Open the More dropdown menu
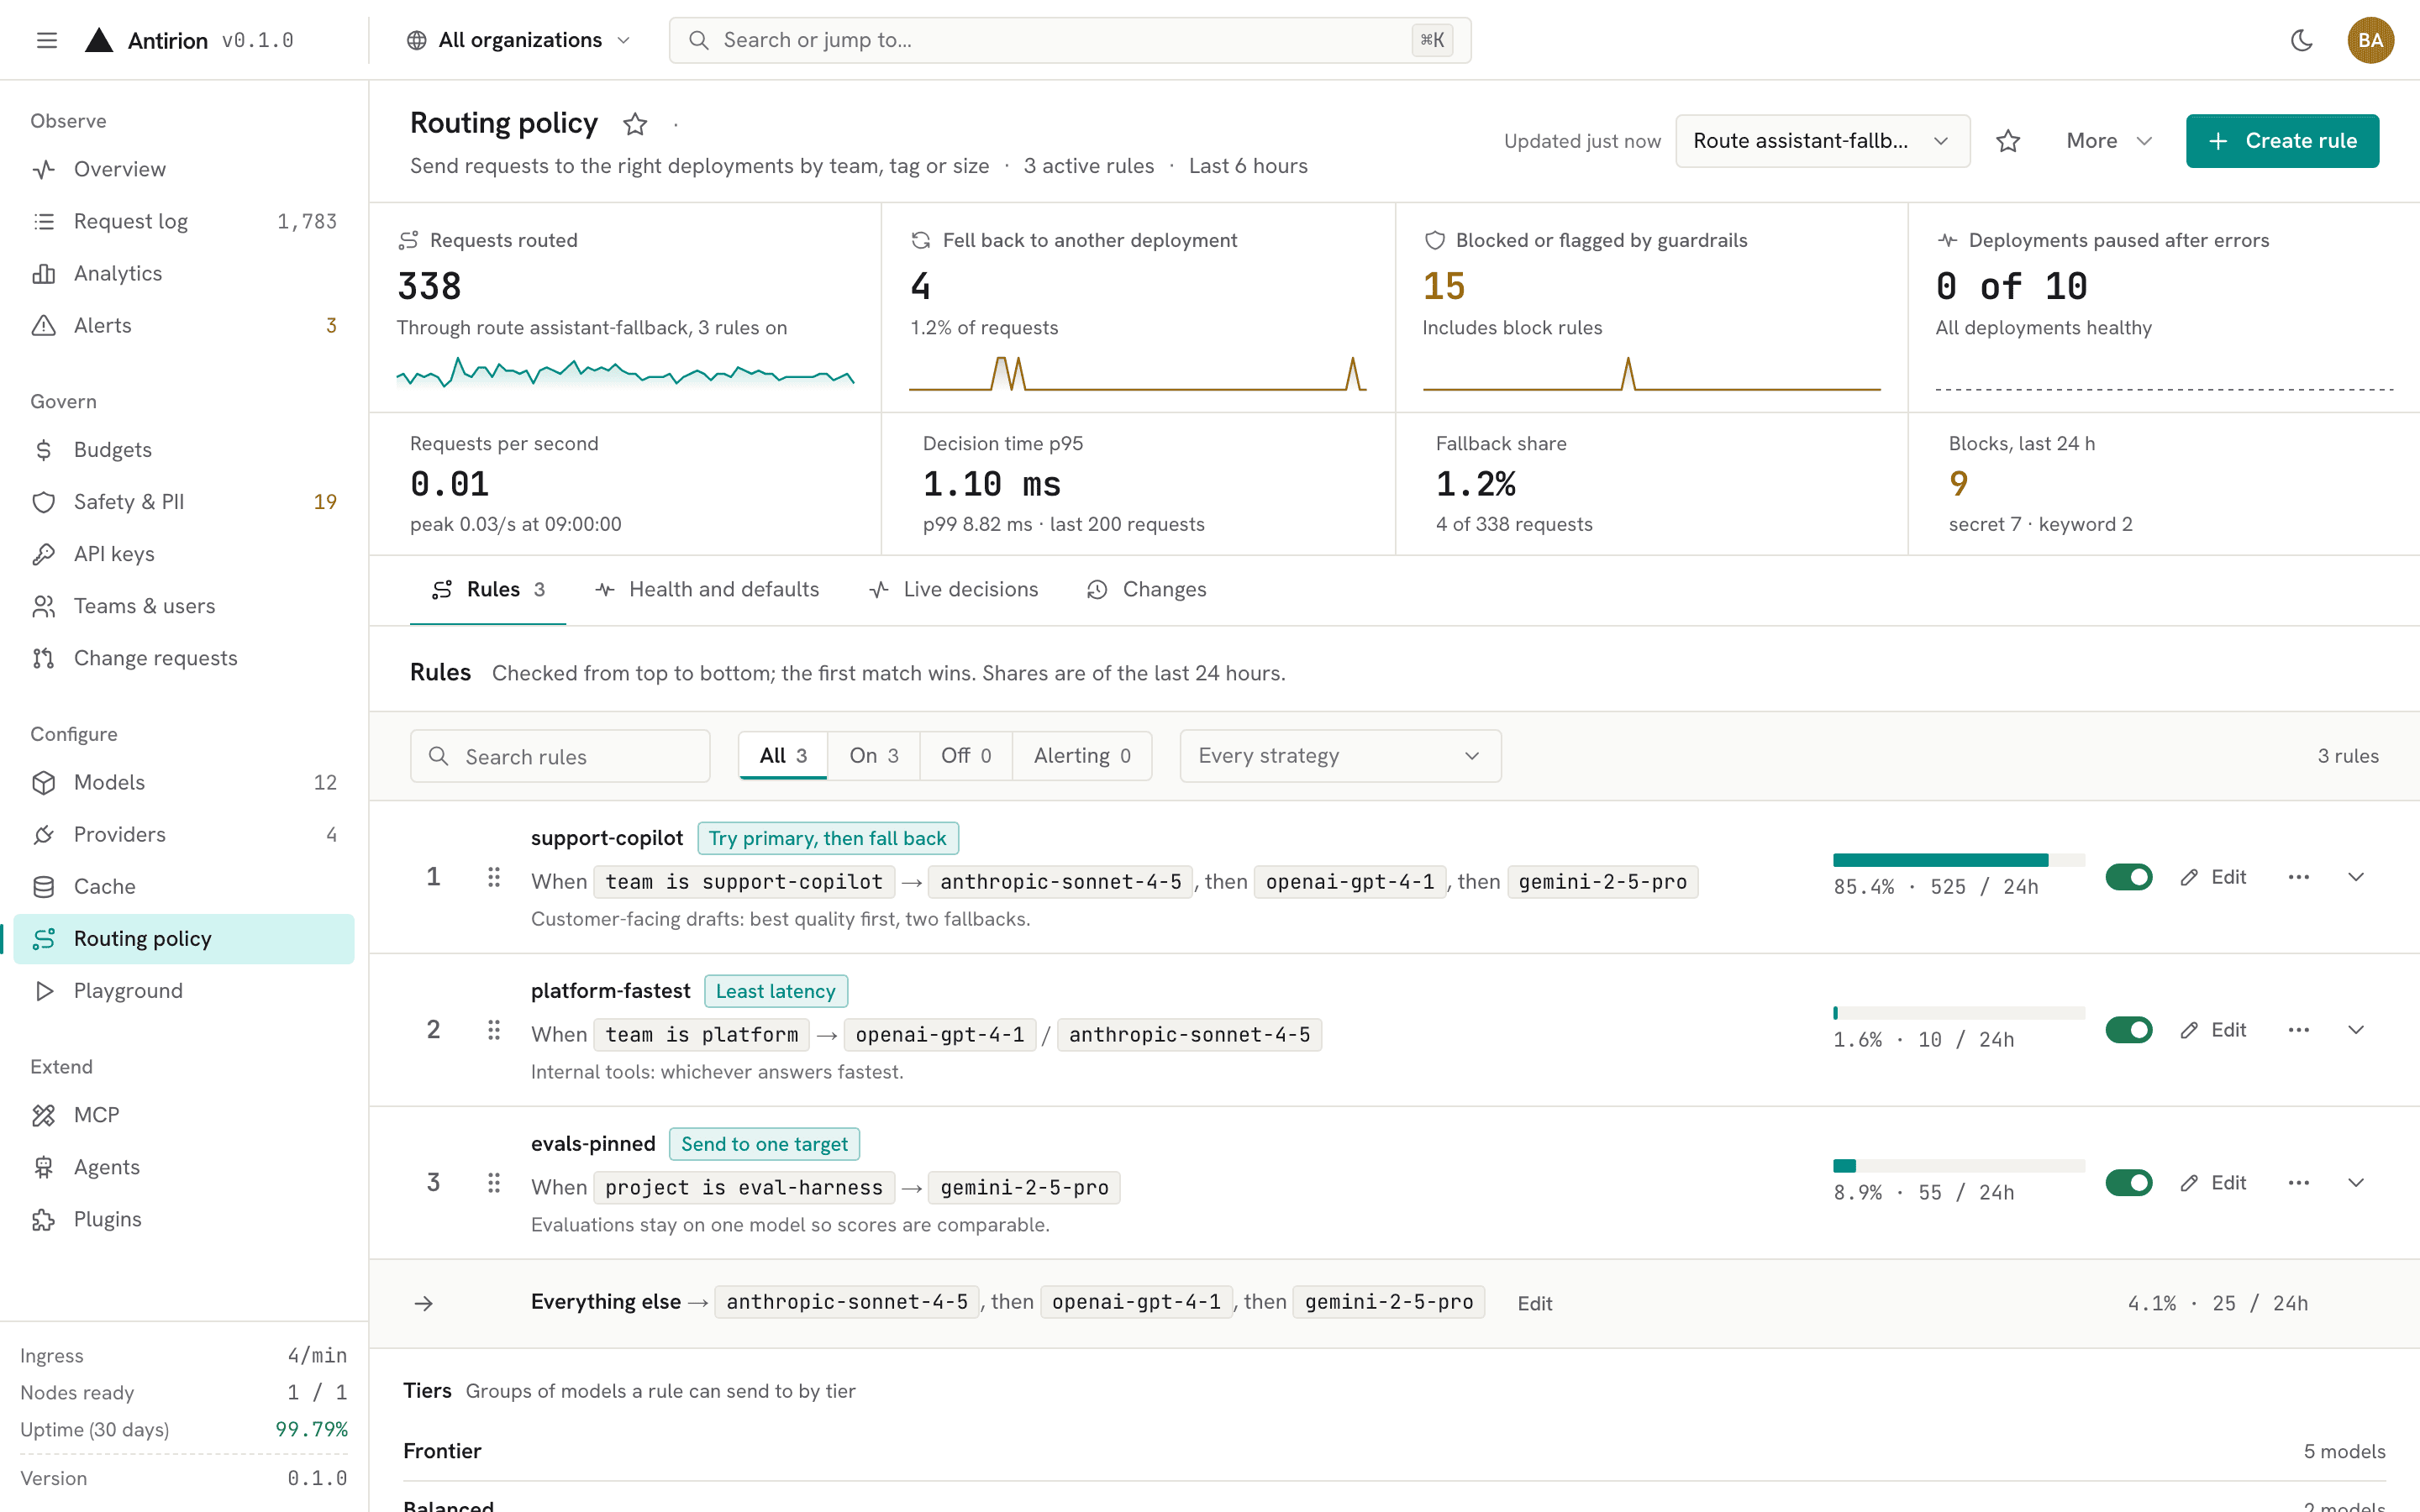The width and height of the screenshot is (2420, 1512). [x=2108, y=141]
